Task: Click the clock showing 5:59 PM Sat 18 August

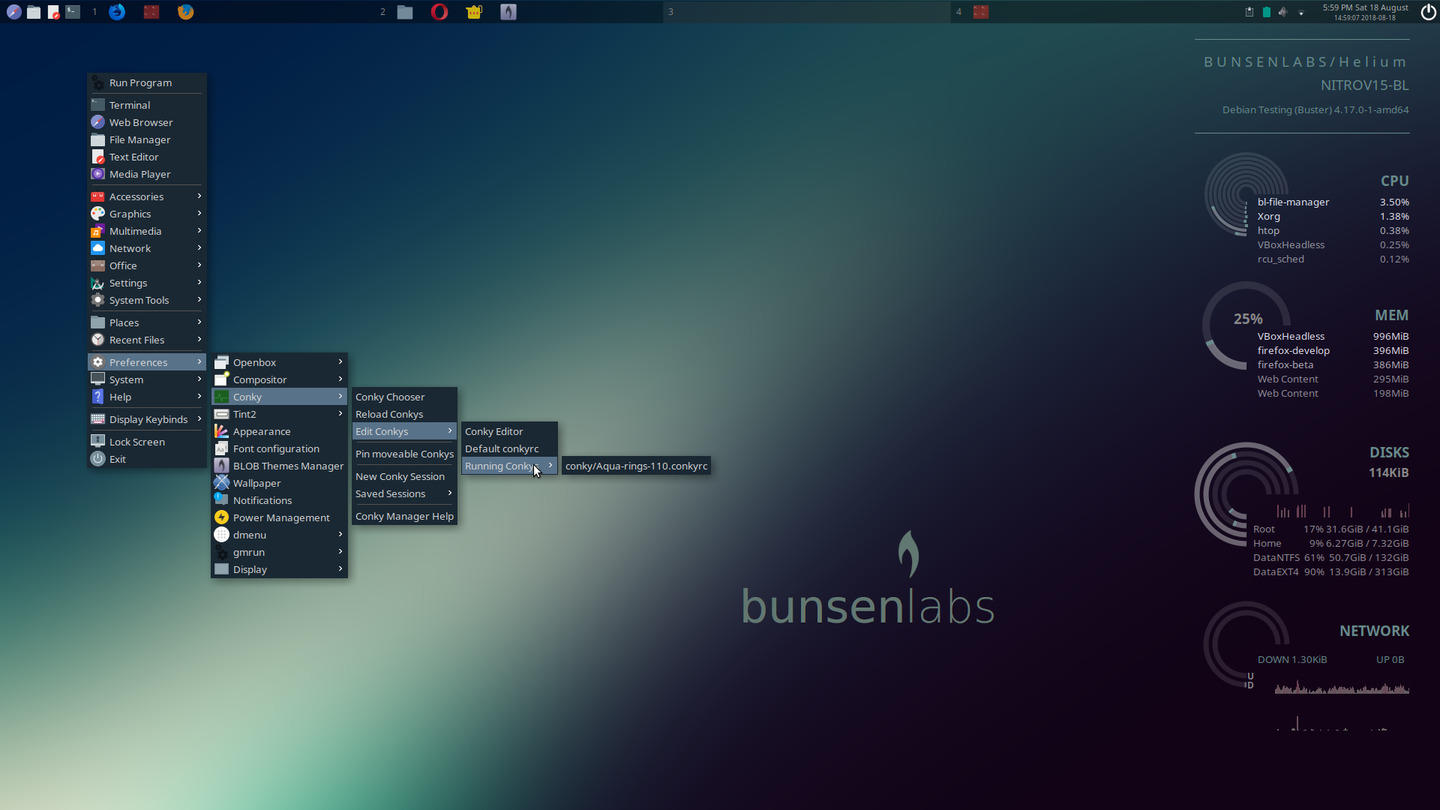Action: click(1365, 8)
